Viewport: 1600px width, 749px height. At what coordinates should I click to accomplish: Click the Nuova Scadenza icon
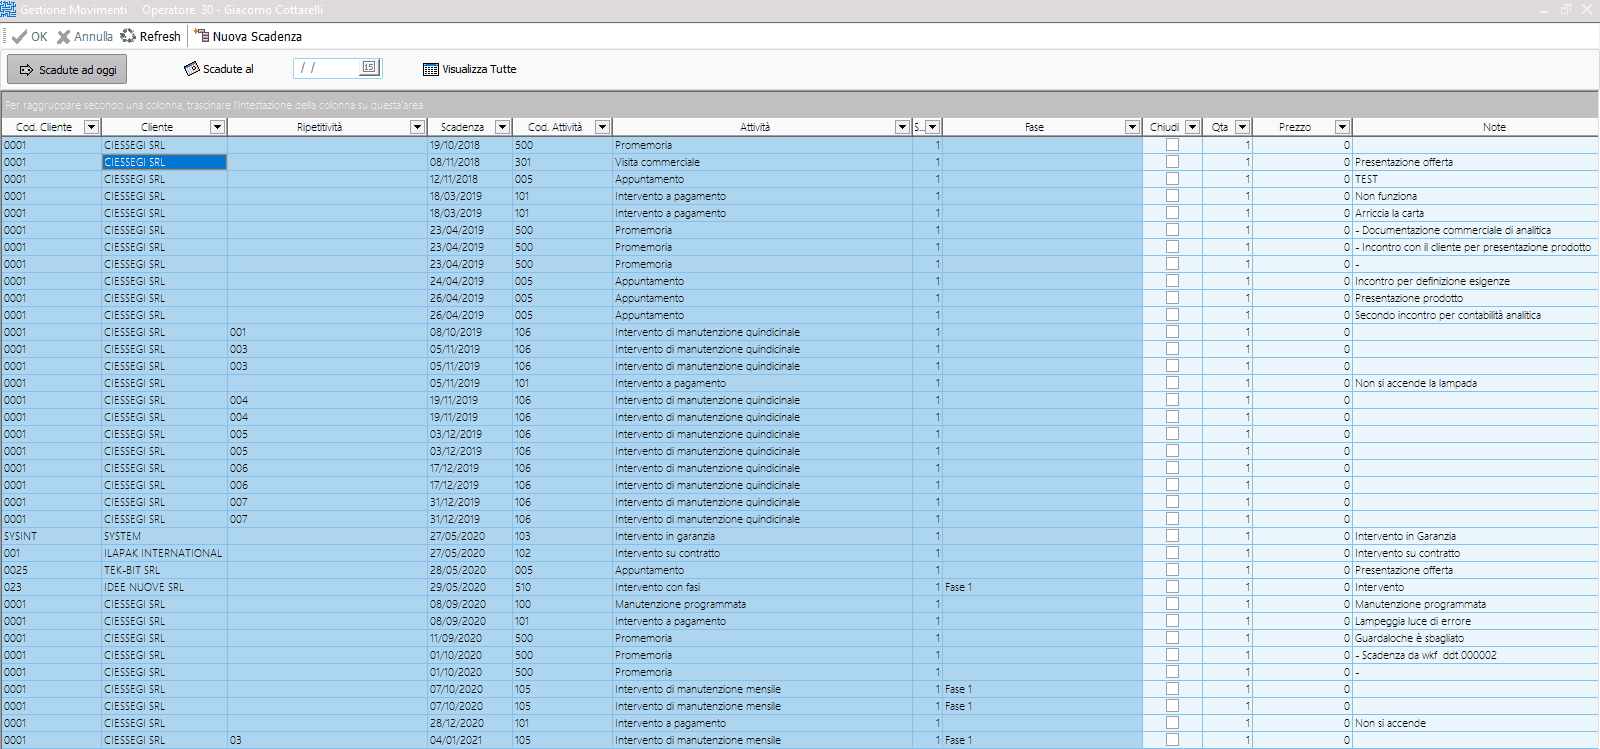coord(202,36)
